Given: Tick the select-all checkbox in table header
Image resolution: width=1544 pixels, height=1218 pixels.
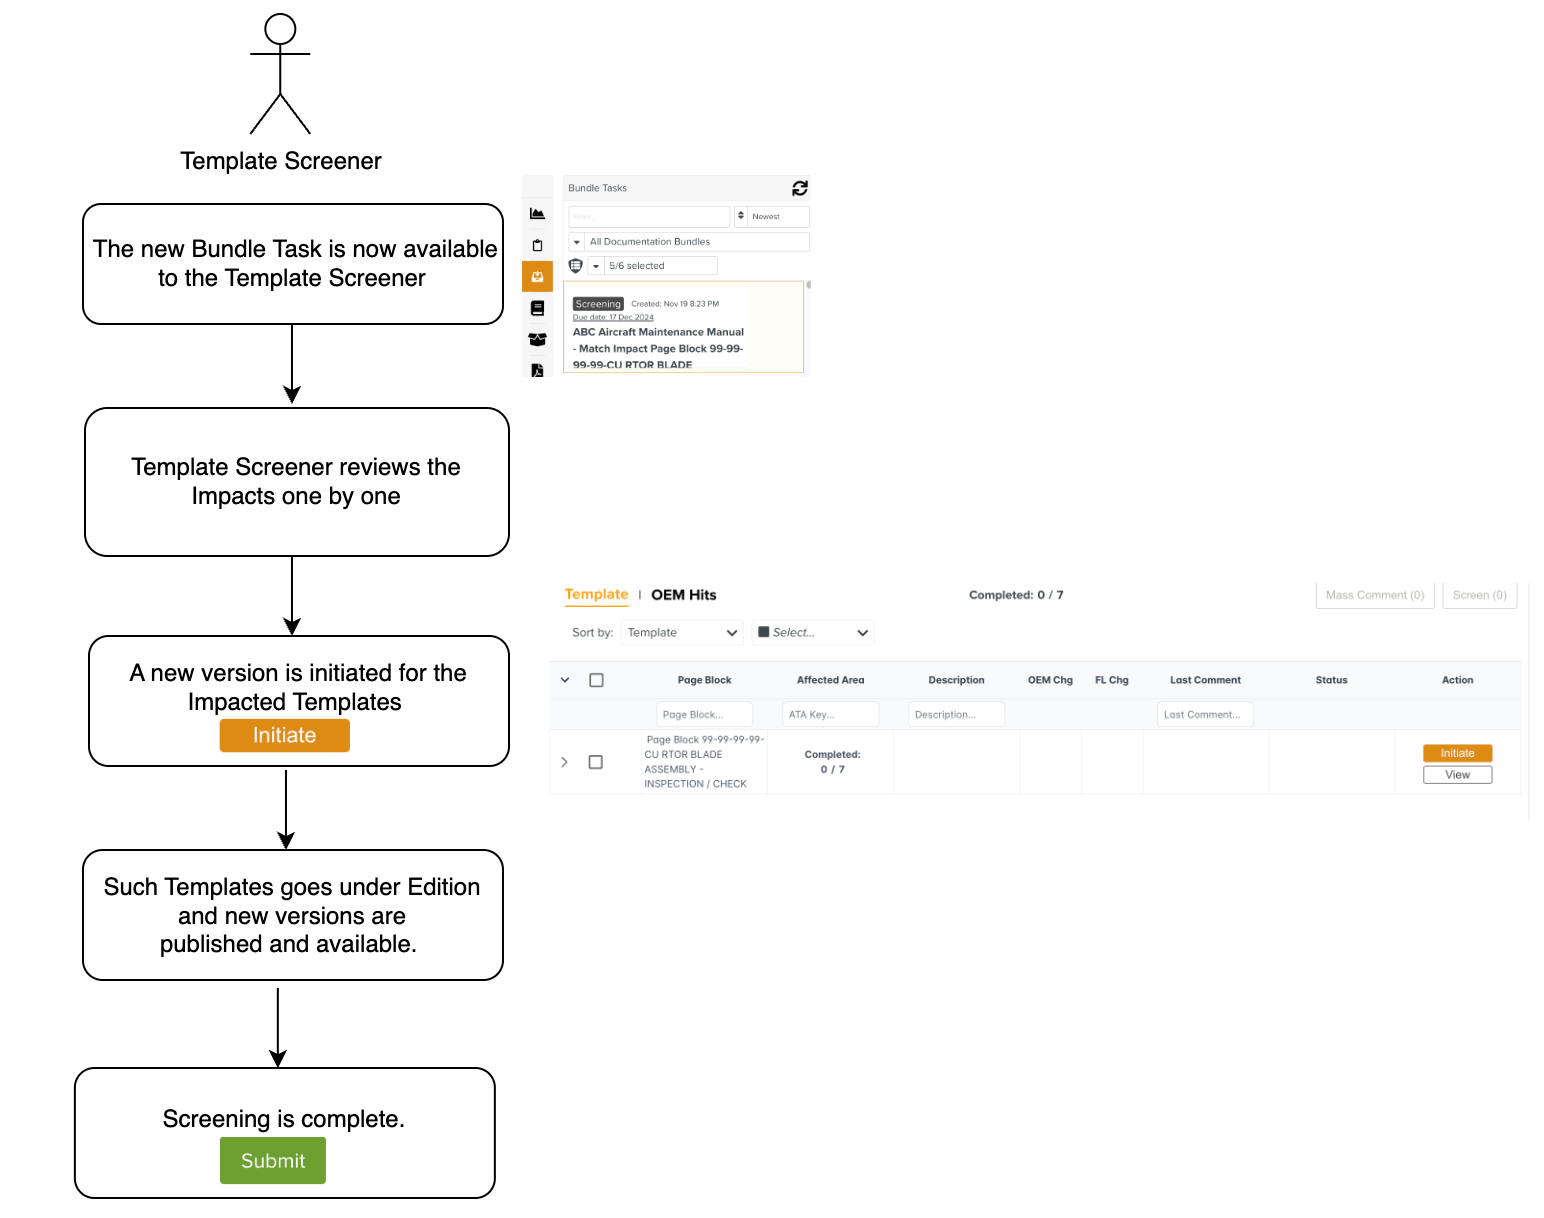Looking at the screenshot, I should (x=596, y=680).
